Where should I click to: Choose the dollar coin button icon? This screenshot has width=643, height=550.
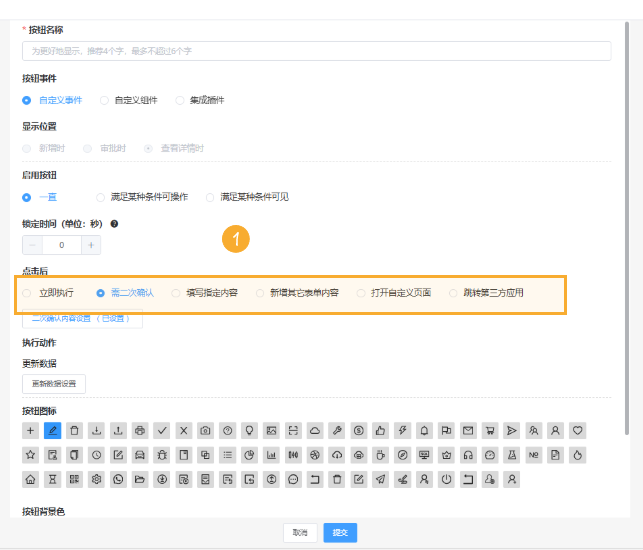tap(359, 431)
